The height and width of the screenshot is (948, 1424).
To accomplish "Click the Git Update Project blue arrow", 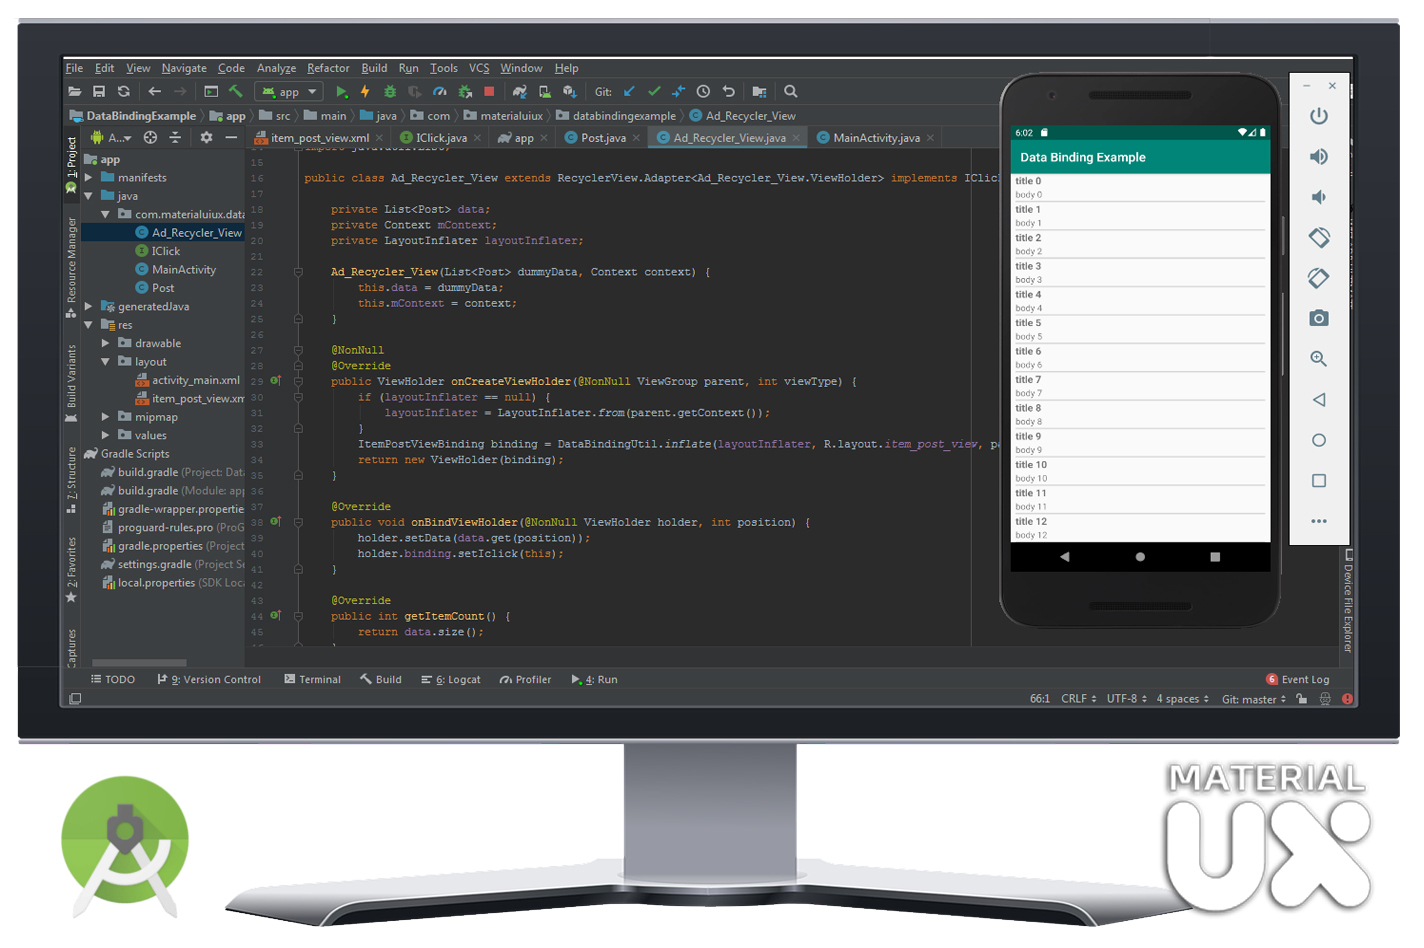I will click(x=629, y=92).
